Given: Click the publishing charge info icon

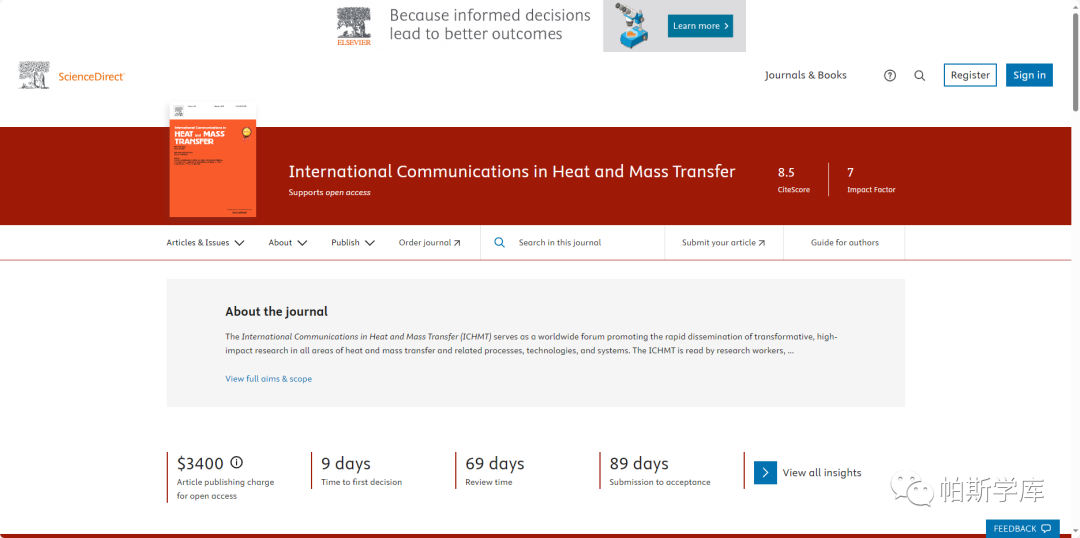Looking at the screenshot, I should coord(236,462).
